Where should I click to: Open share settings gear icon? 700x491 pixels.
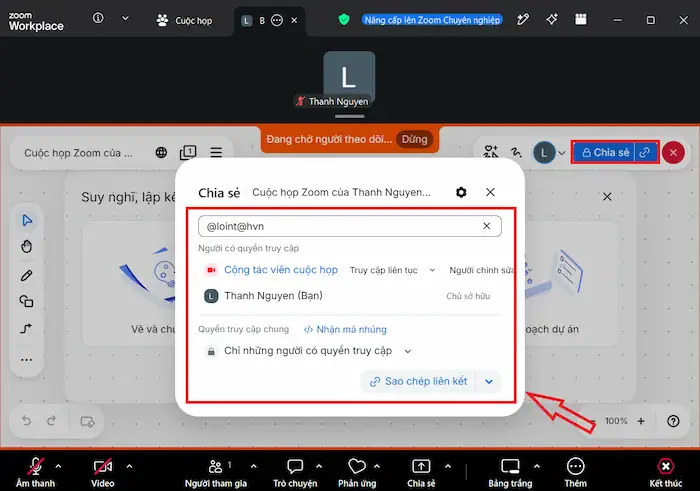coord(461,192)
